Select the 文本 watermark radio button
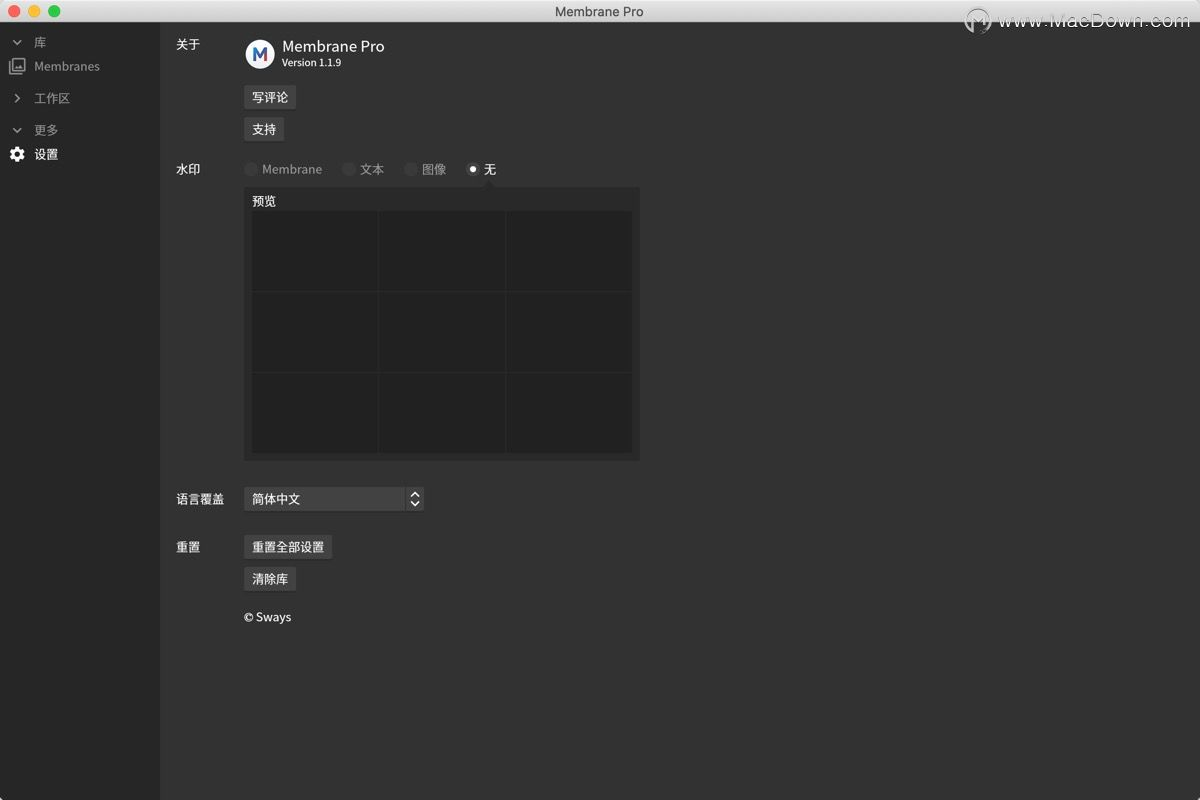1200x800 pixels. (x=349, y=169)
